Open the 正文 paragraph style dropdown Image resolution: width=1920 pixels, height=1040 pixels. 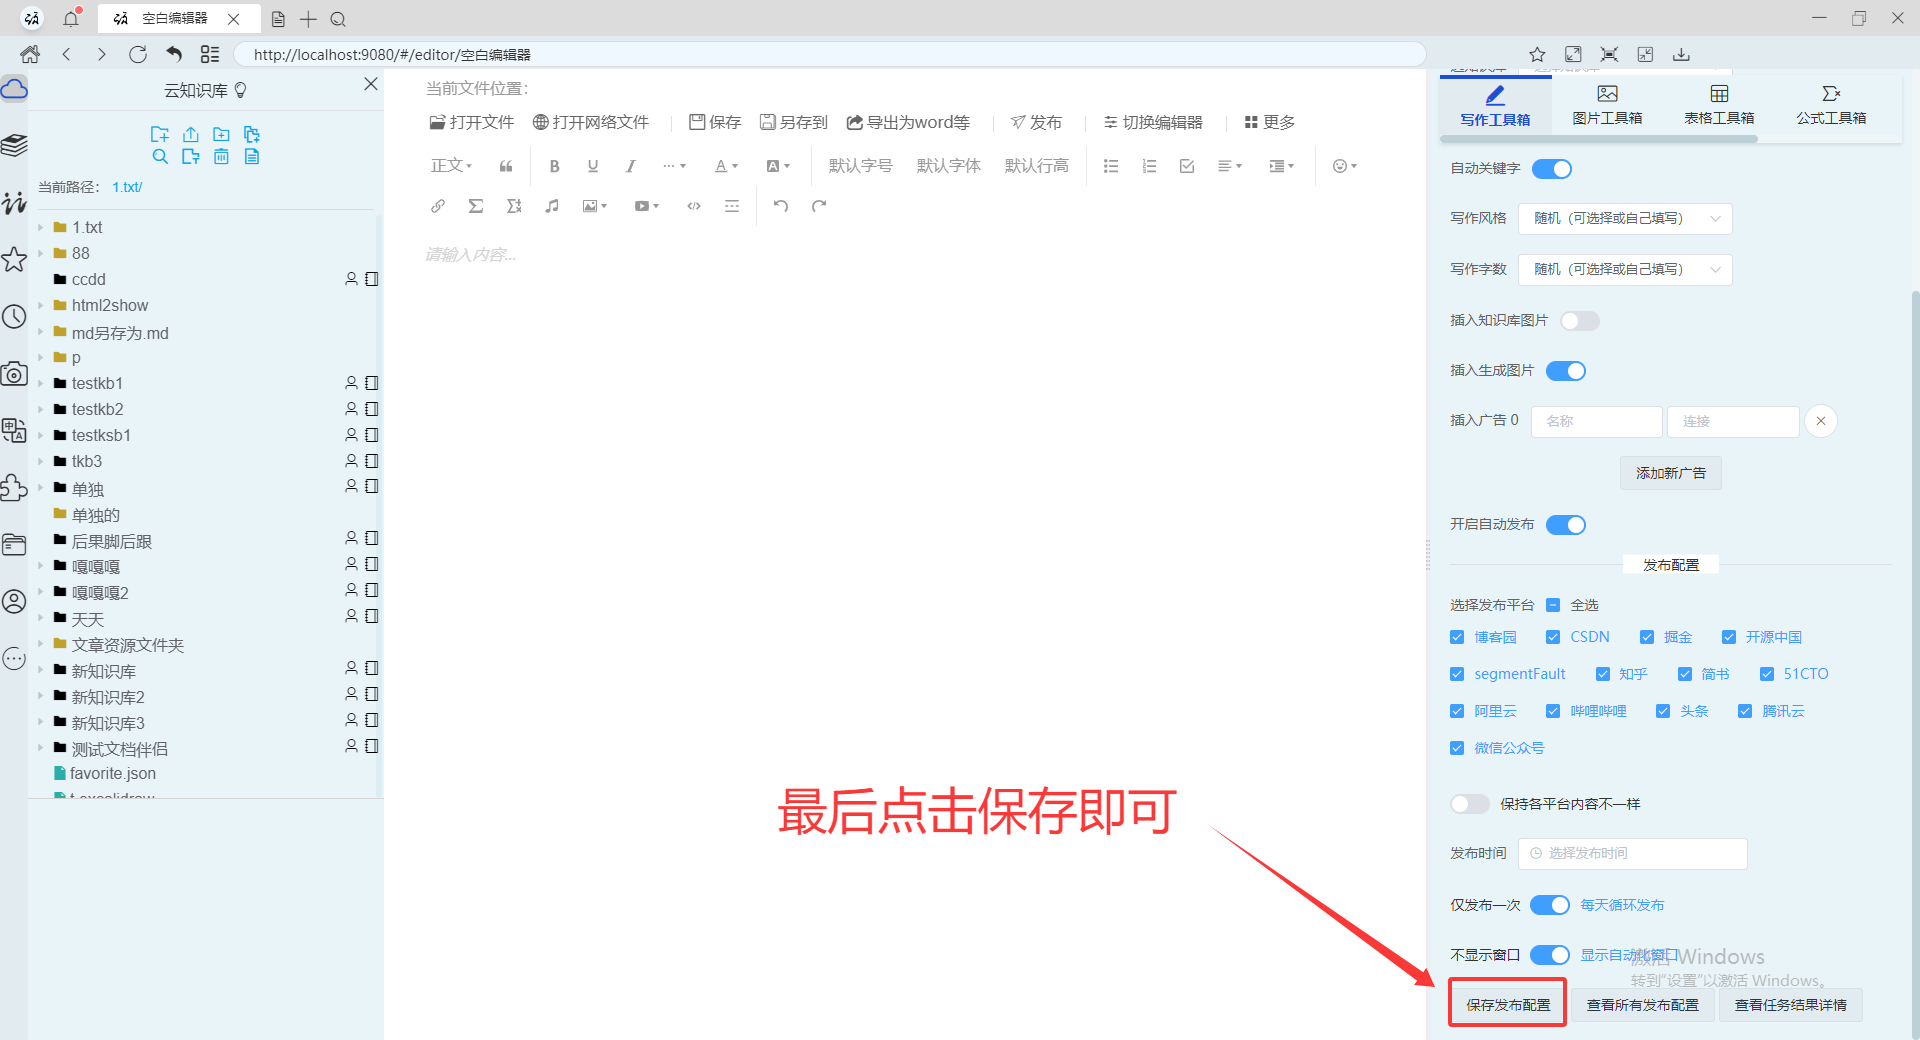[450, 165]
